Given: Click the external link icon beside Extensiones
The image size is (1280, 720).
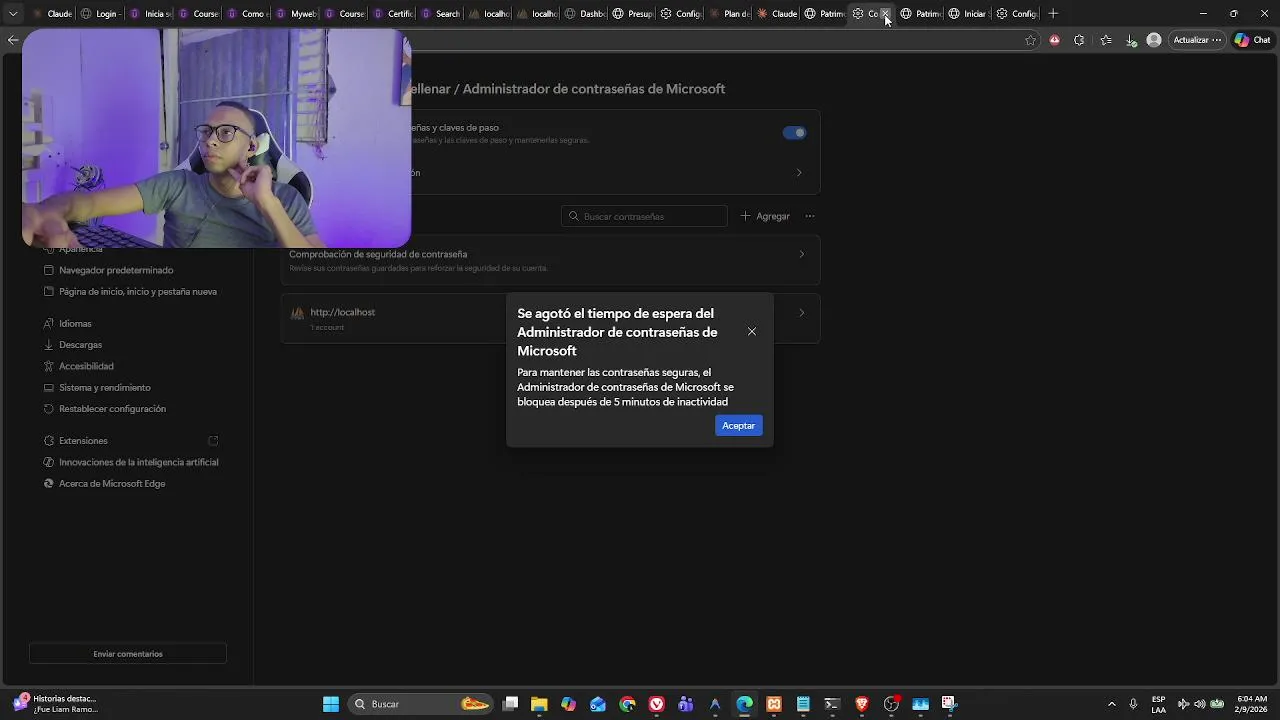Looking at the screenshot, I should [x=213, y=441].
